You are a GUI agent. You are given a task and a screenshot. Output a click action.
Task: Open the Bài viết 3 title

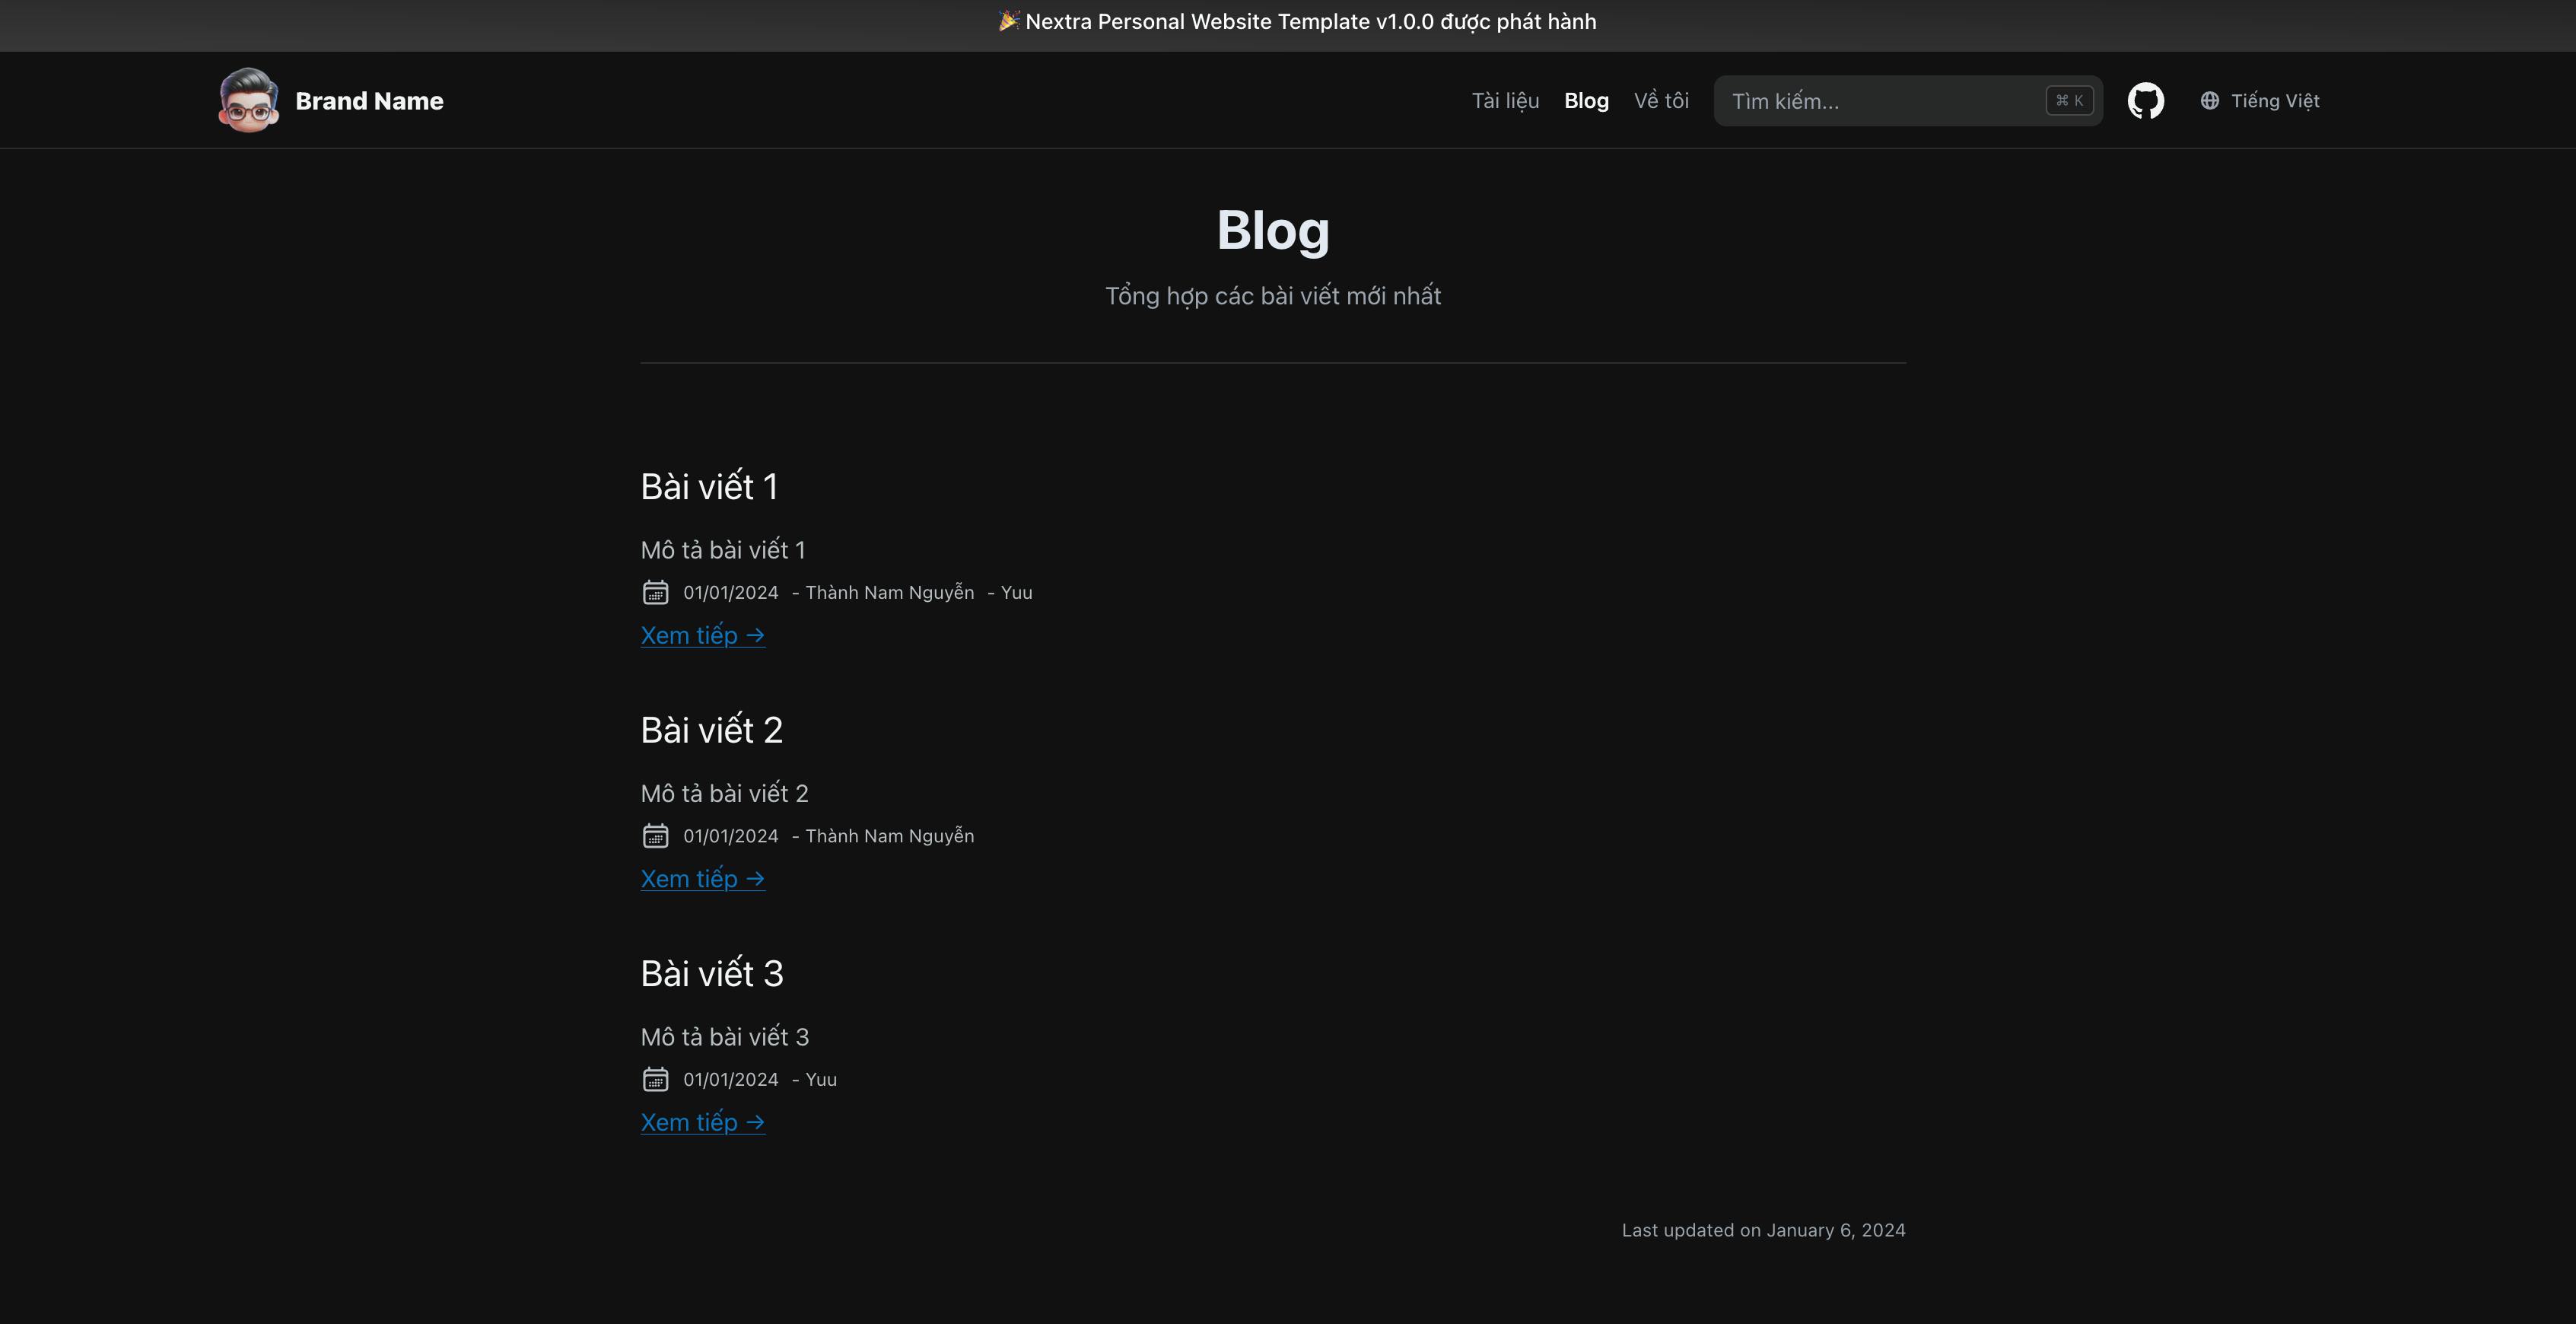coord(712,974)
